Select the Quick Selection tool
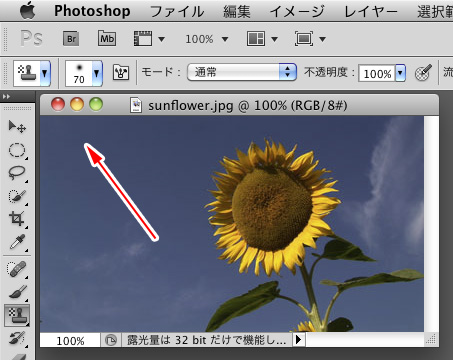 click(17, 196)
